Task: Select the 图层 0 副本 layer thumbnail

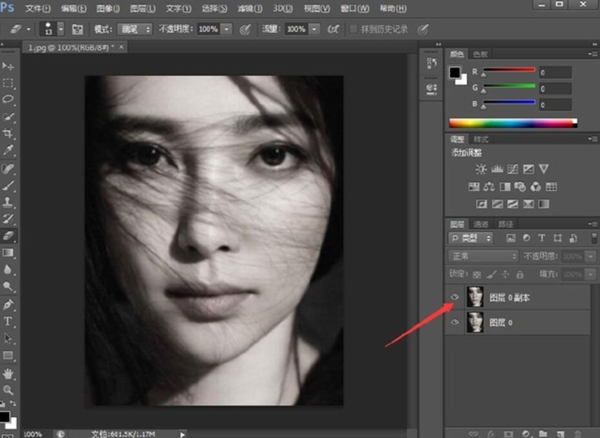Action: [475, 297]
